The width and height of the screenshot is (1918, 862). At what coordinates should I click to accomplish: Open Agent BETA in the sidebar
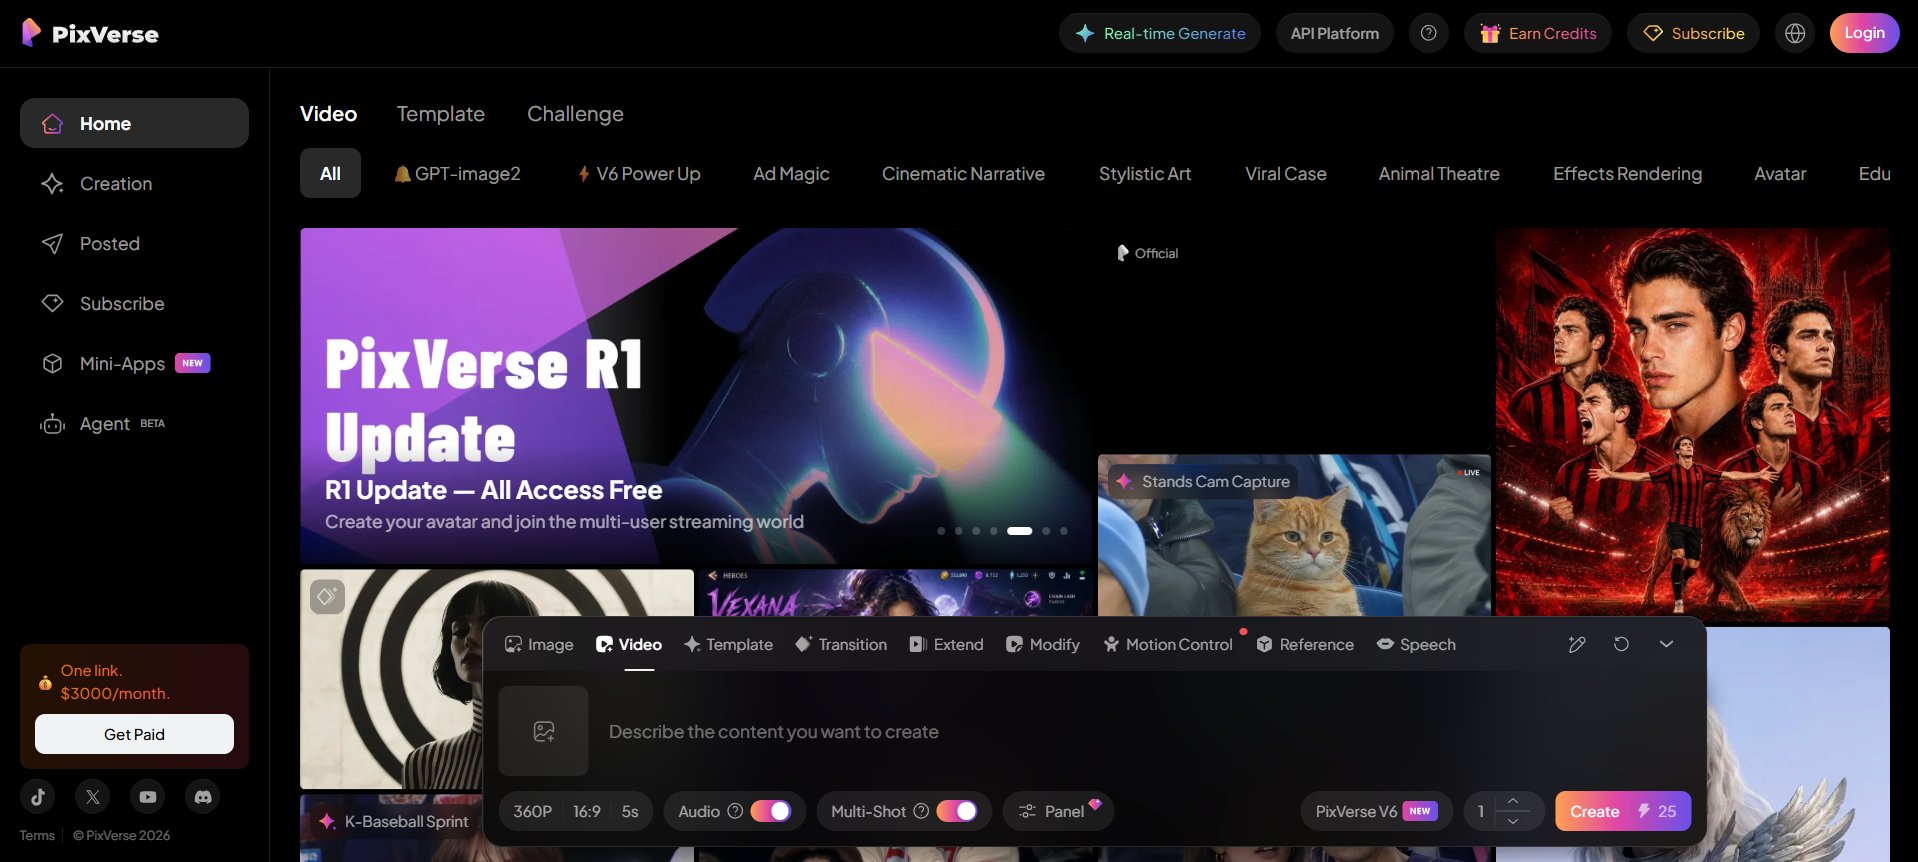click(134, 423)
